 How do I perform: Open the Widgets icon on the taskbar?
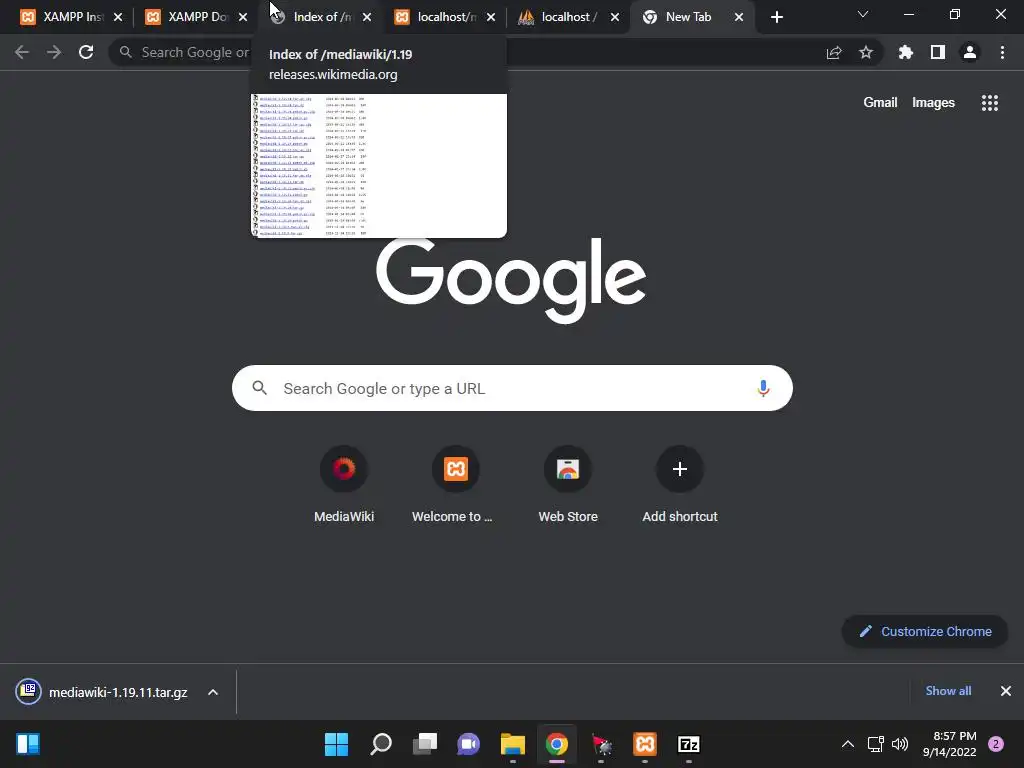[x=28, y=744]
